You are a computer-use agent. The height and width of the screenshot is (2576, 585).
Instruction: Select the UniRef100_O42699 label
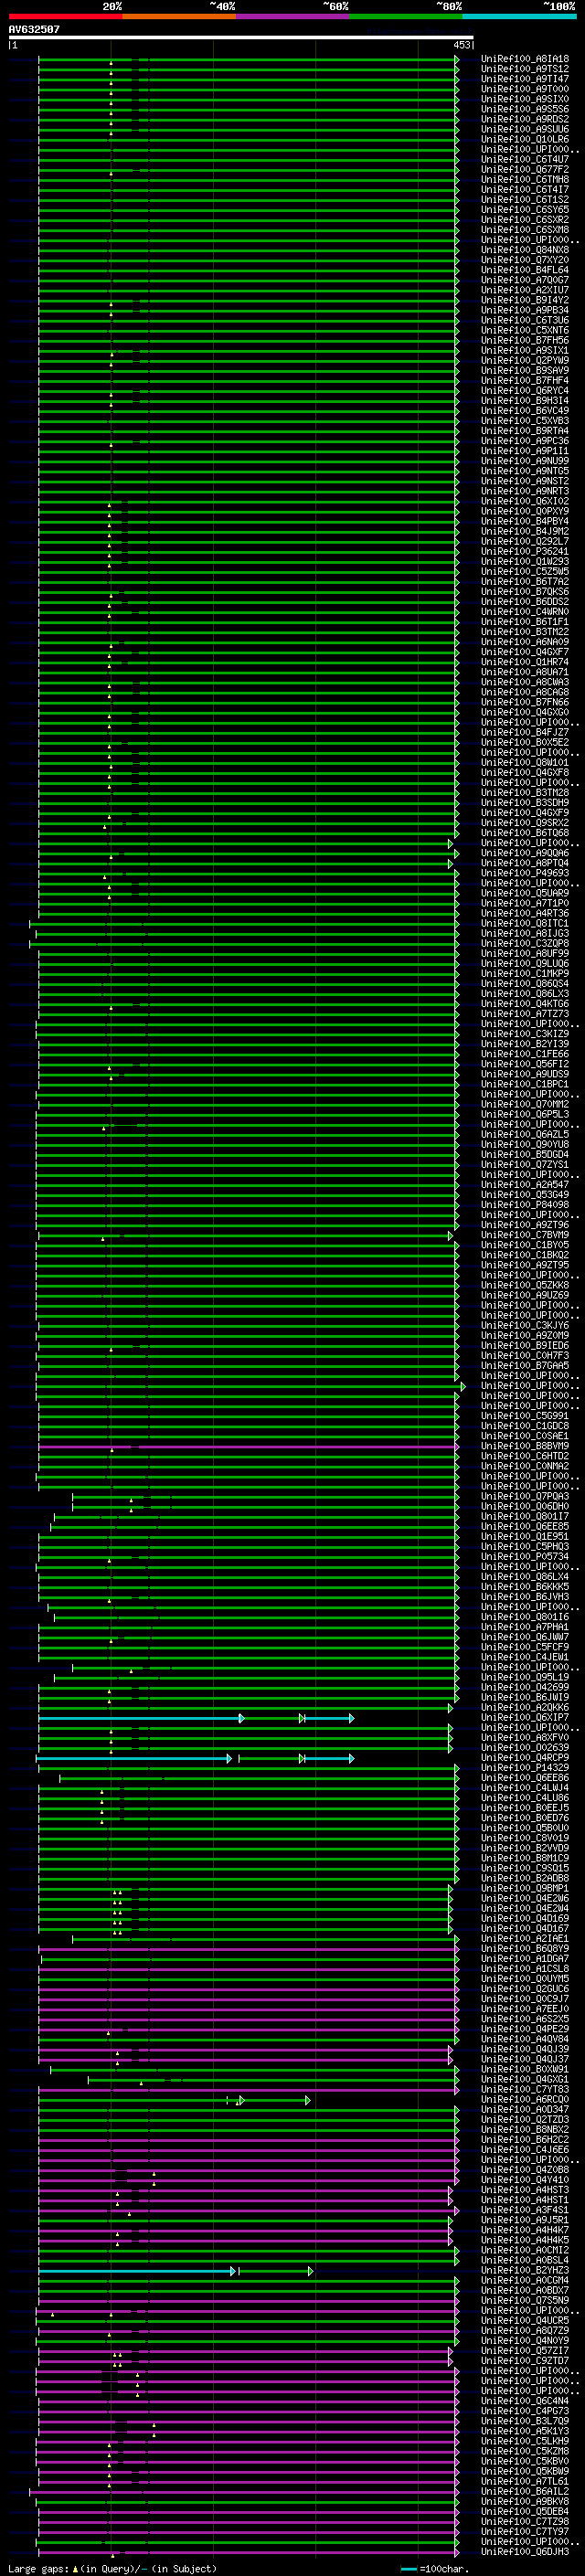pyautogui.click(x=525, y=1687)
